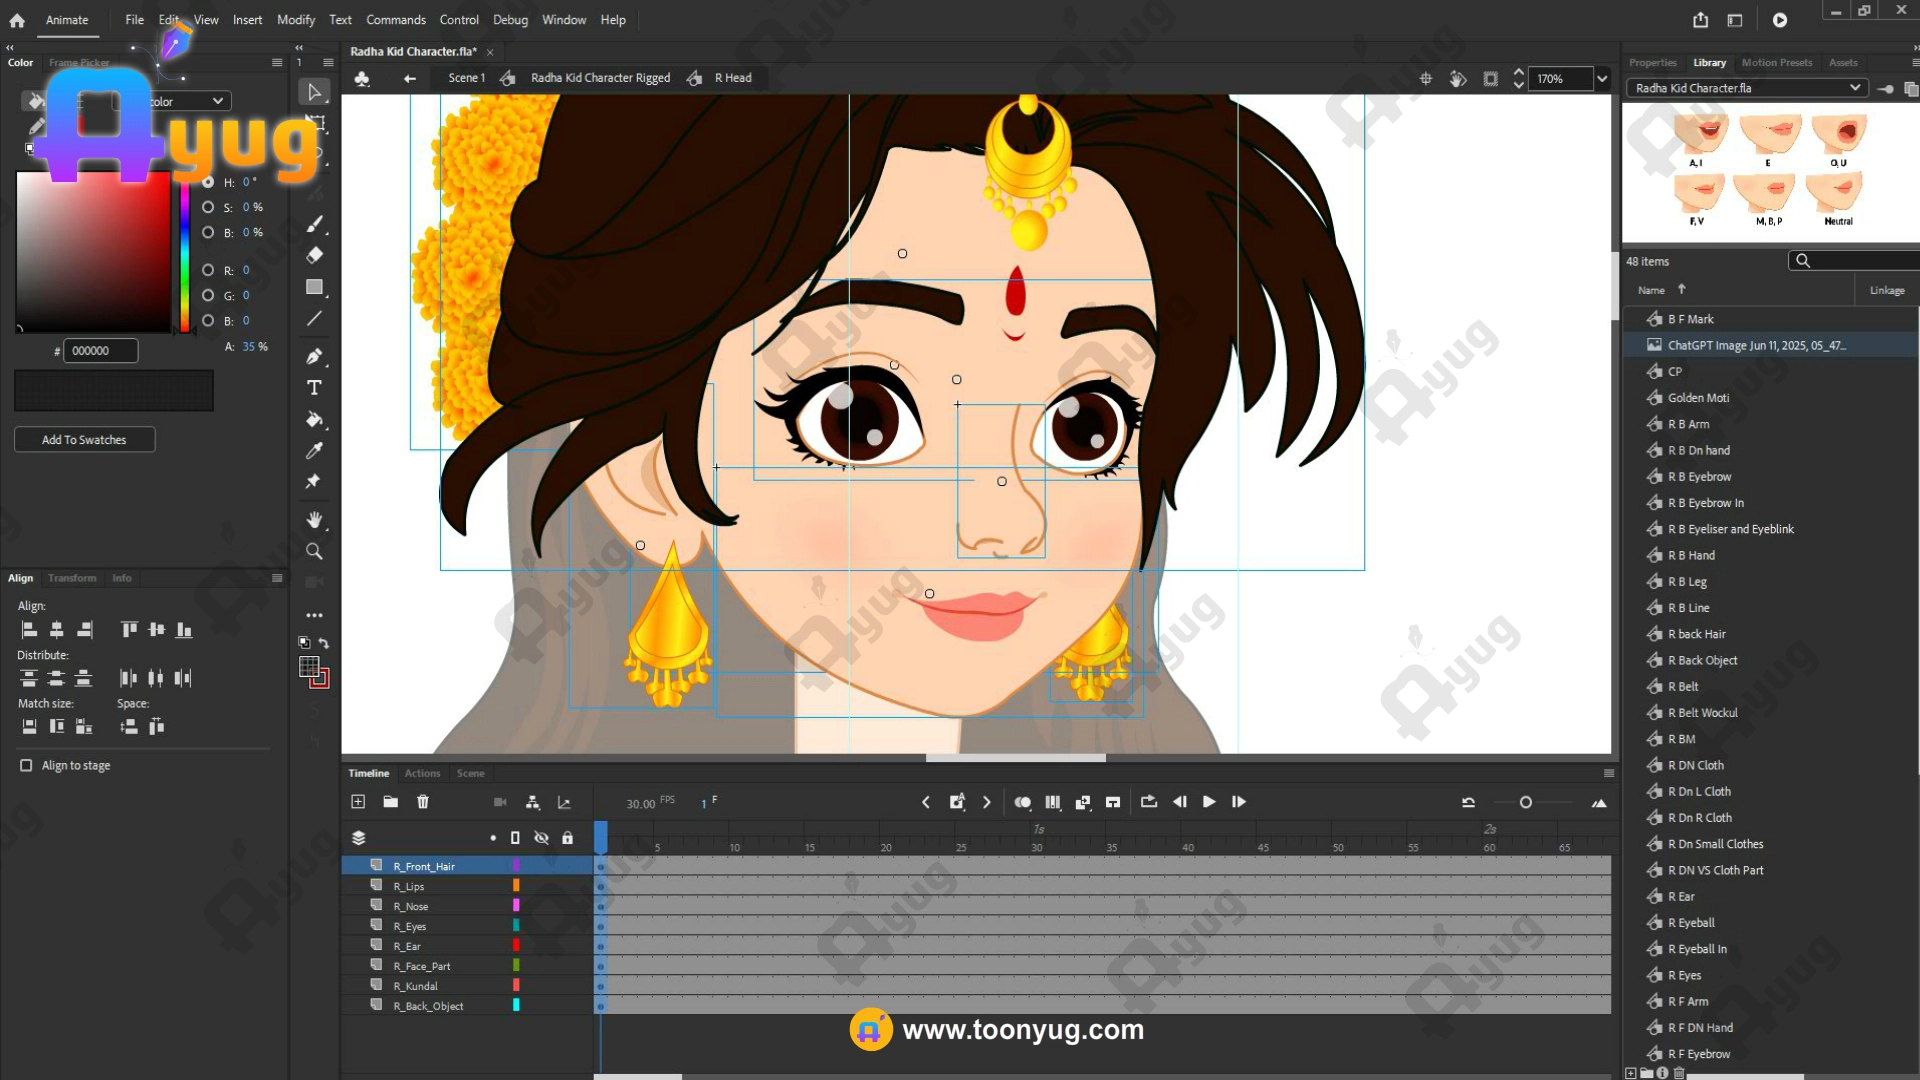Viewport: 1920px width, 1080px height.
Task: Pick the Zoom magnifier tool
Action: pyautogui.click(x=314, y=551)
